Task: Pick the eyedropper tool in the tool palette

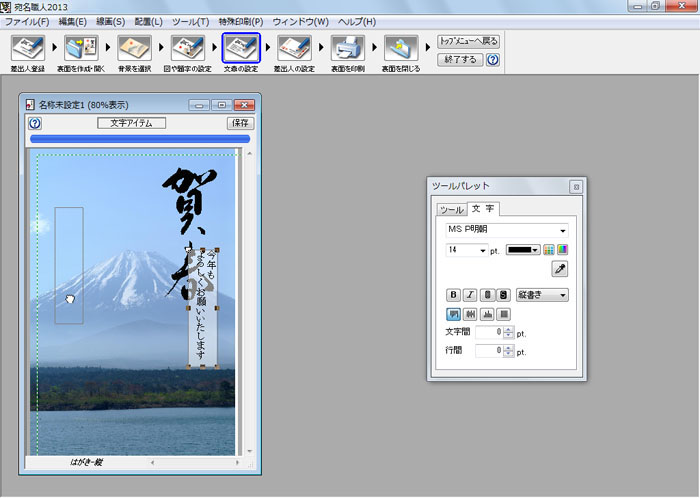Action: coord(560,269)
